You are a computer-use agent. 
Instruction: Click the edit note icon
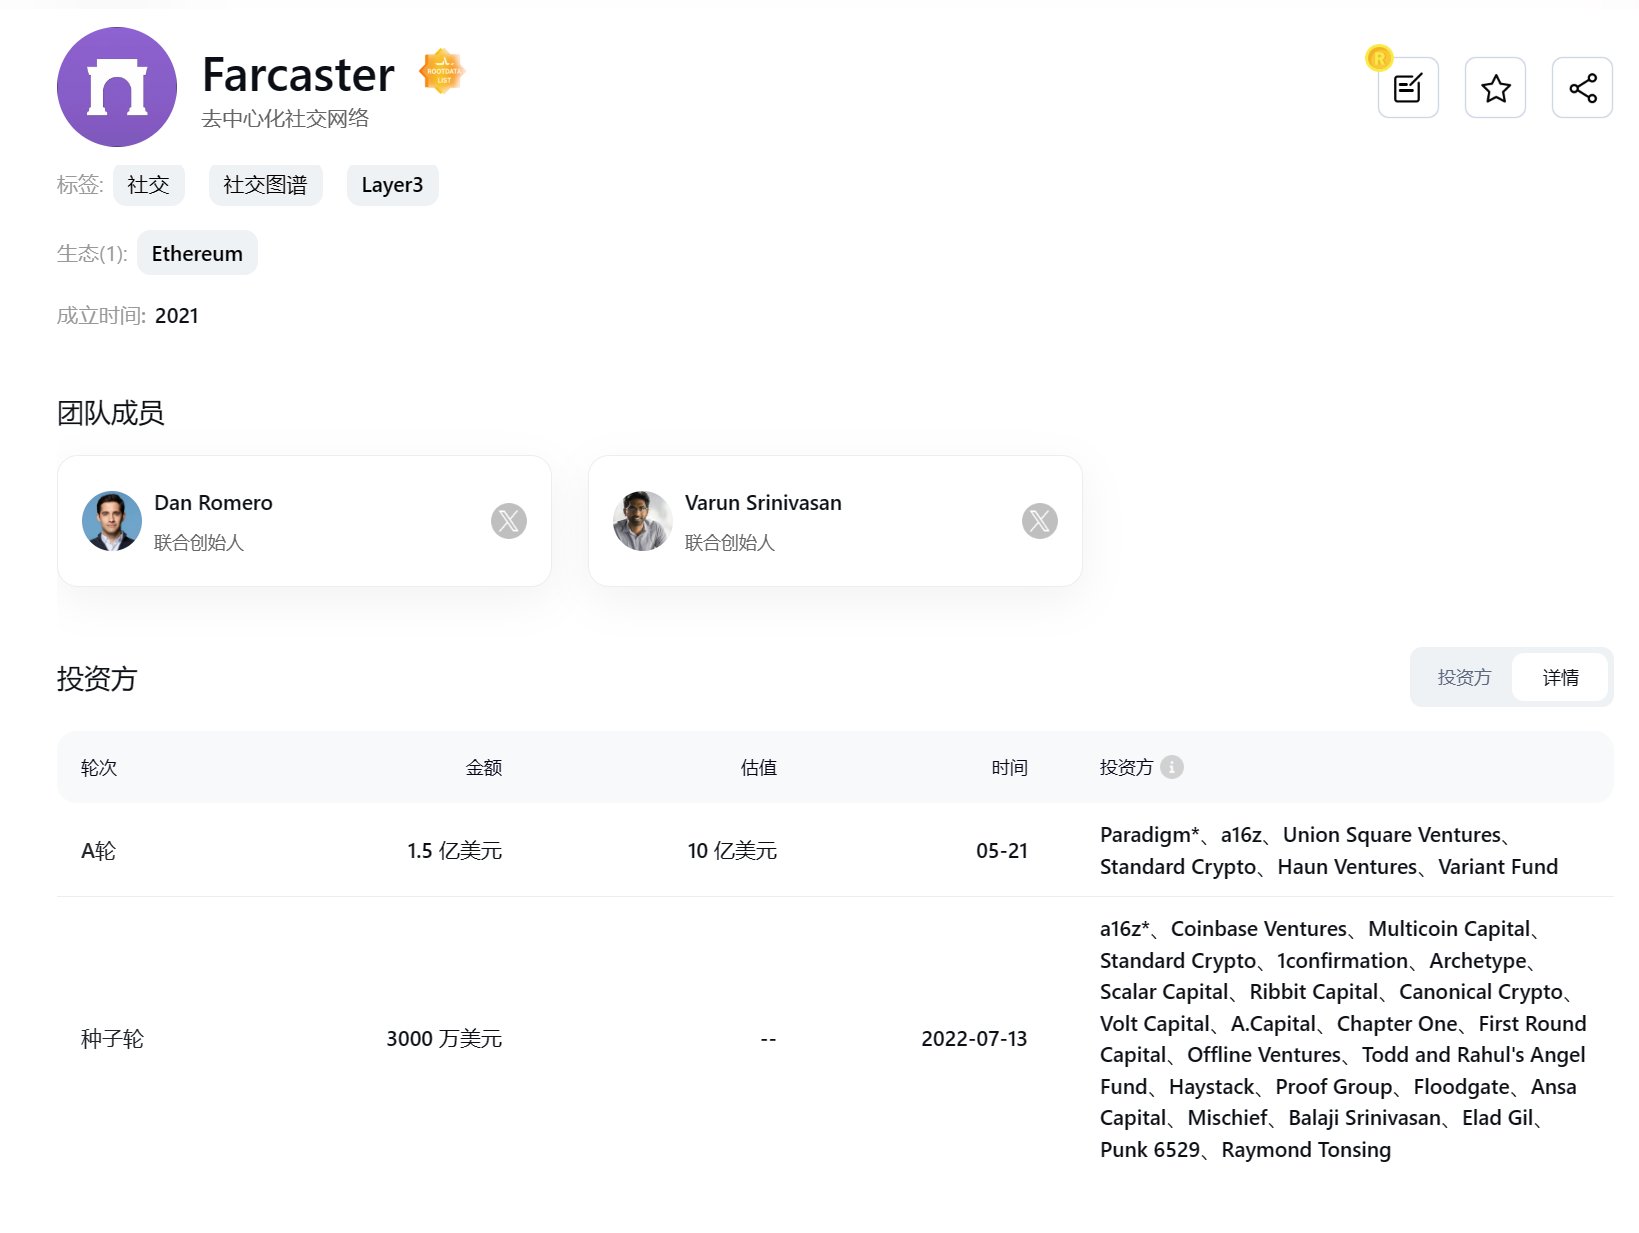1407,88
